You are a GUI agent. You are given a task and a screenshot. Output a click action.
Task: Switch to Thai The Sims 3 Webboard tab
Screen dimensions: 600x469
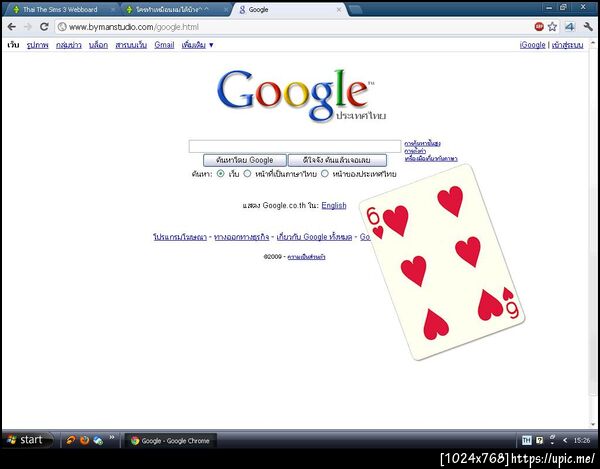point(60,10)
